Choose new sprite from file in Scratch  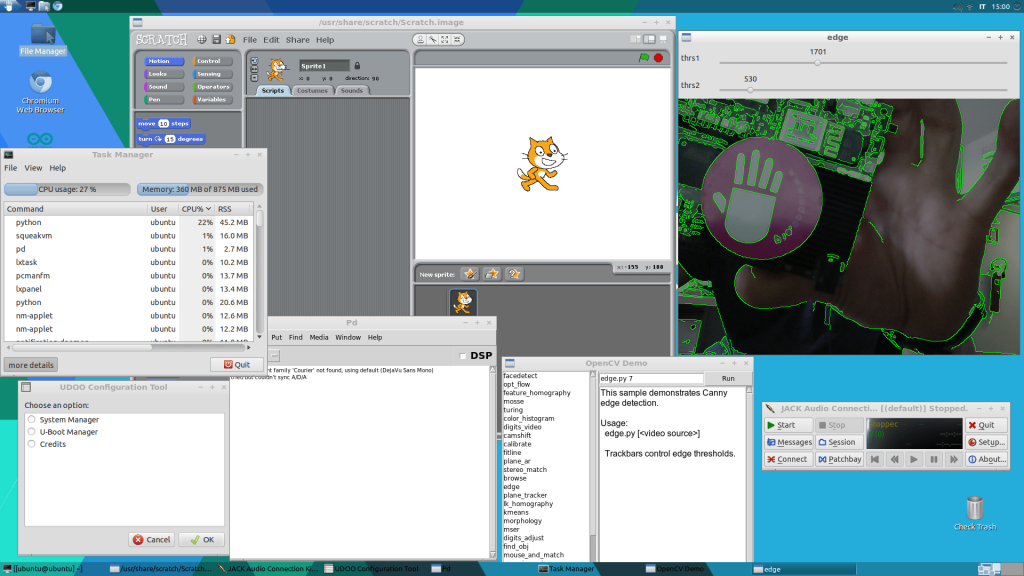pyautogui.click(x=492, y=274)
